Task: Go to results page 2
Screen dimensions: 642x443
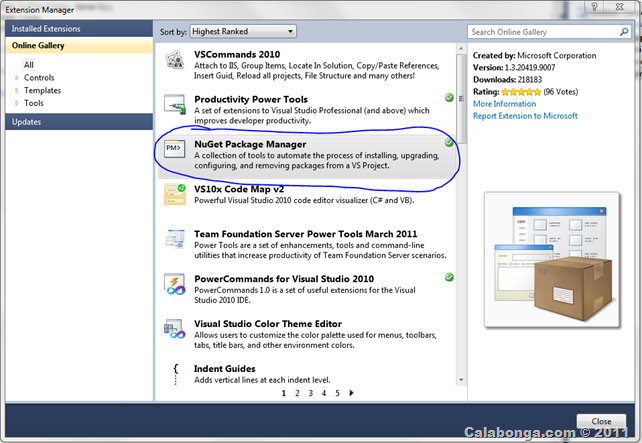Action: [x=297, y=393]
